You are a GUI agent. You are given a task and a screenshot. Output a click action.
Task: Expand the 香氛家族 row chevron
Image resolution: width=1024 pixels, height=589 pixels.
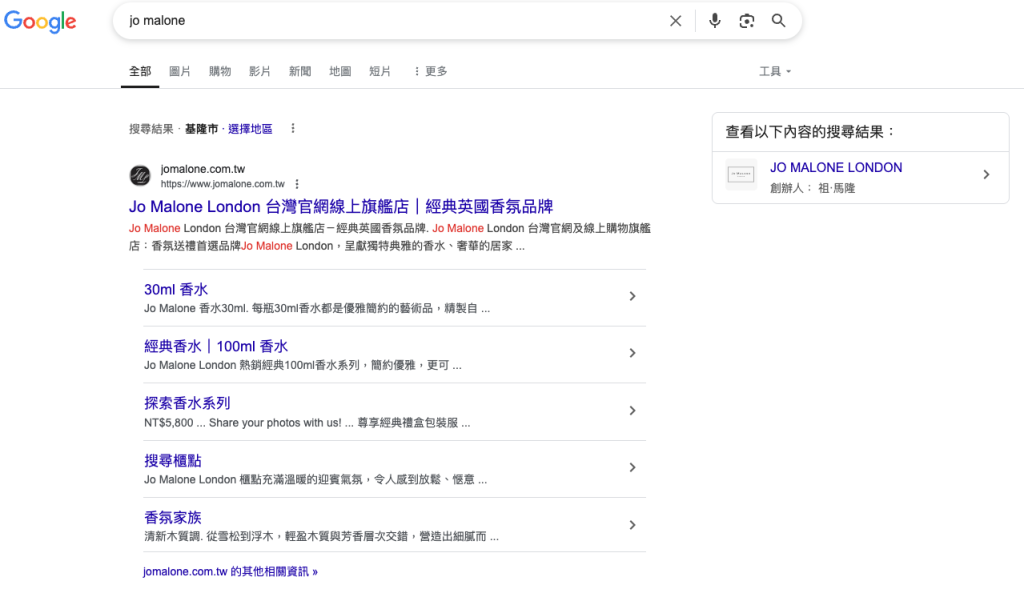click(632, 525)
